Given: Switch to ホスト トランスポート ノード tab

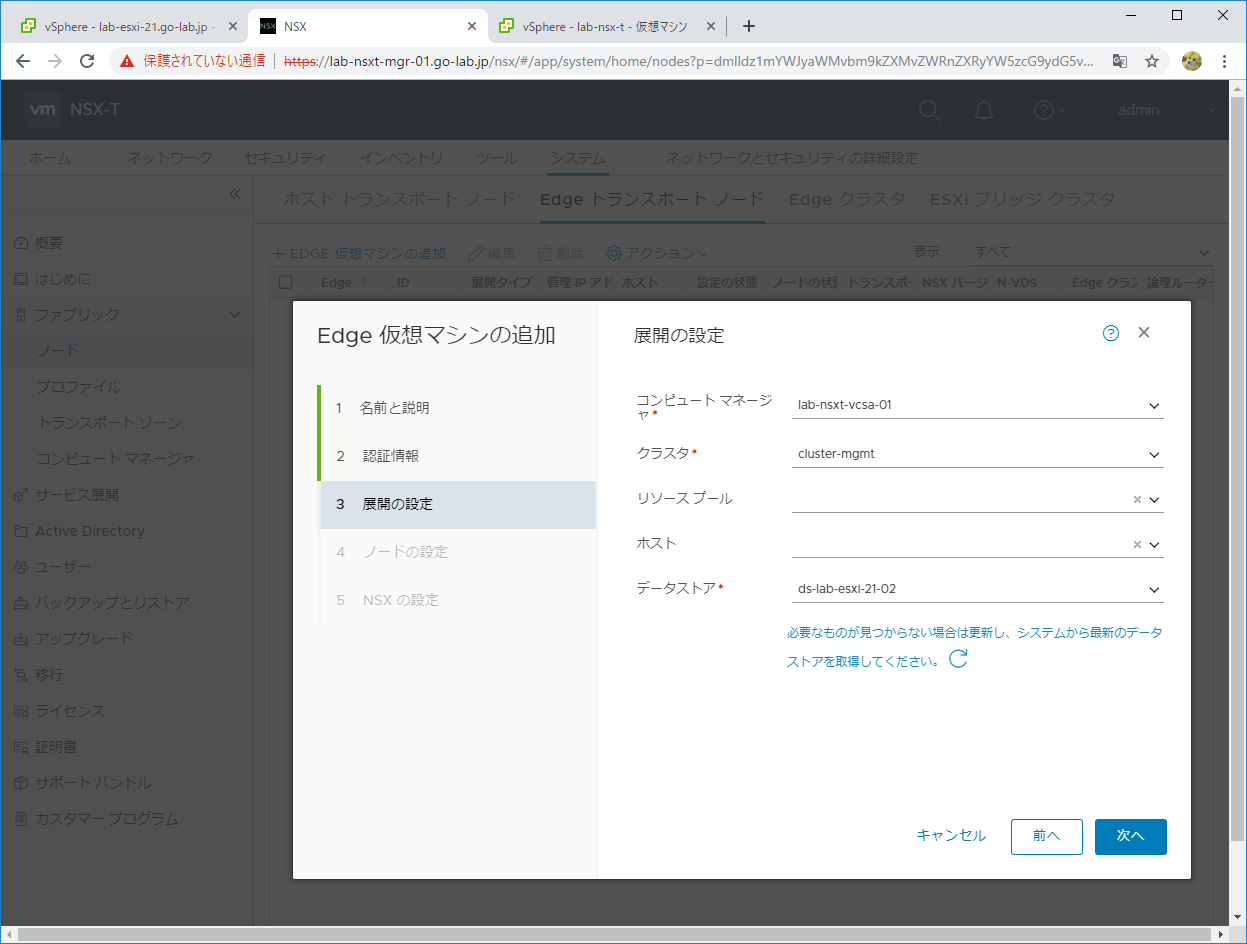Looking at the screenshot, I should pos(399,199).
